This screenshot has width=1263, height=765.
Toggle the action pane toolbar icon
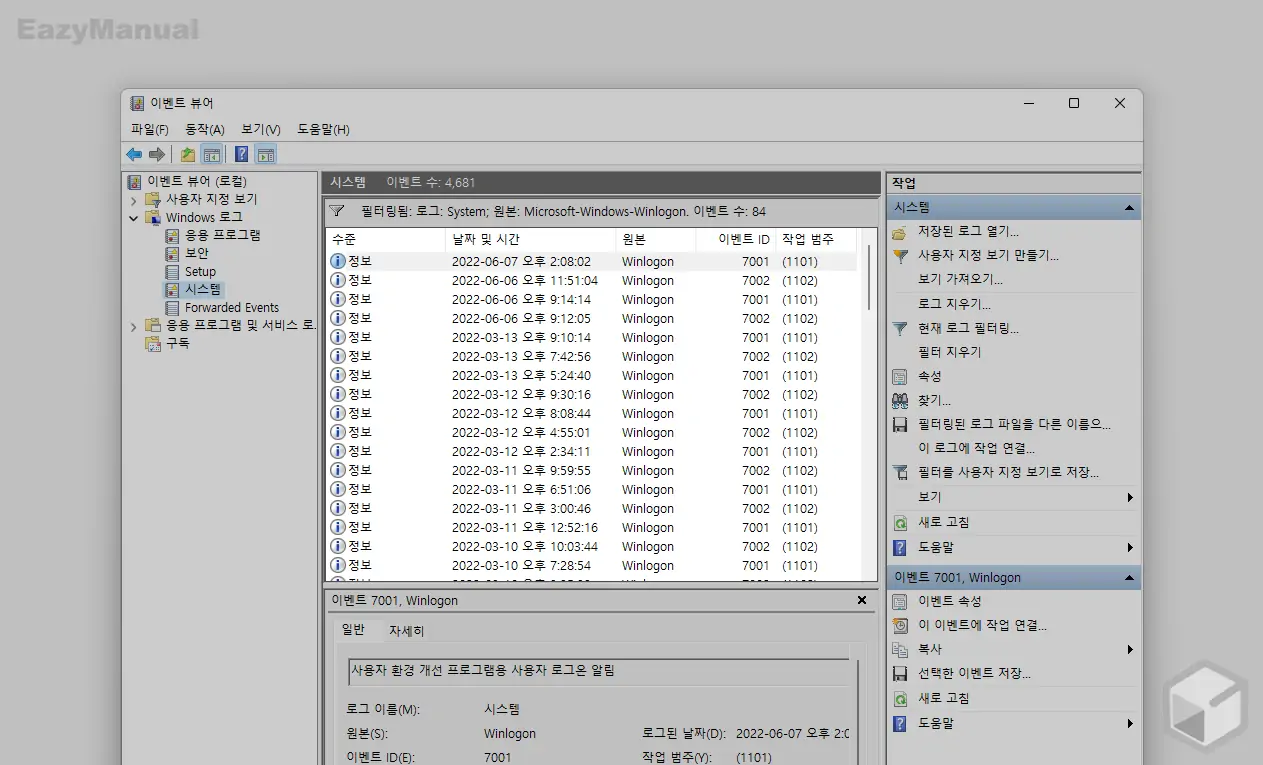pyautogui.click(x=265, y=154)
